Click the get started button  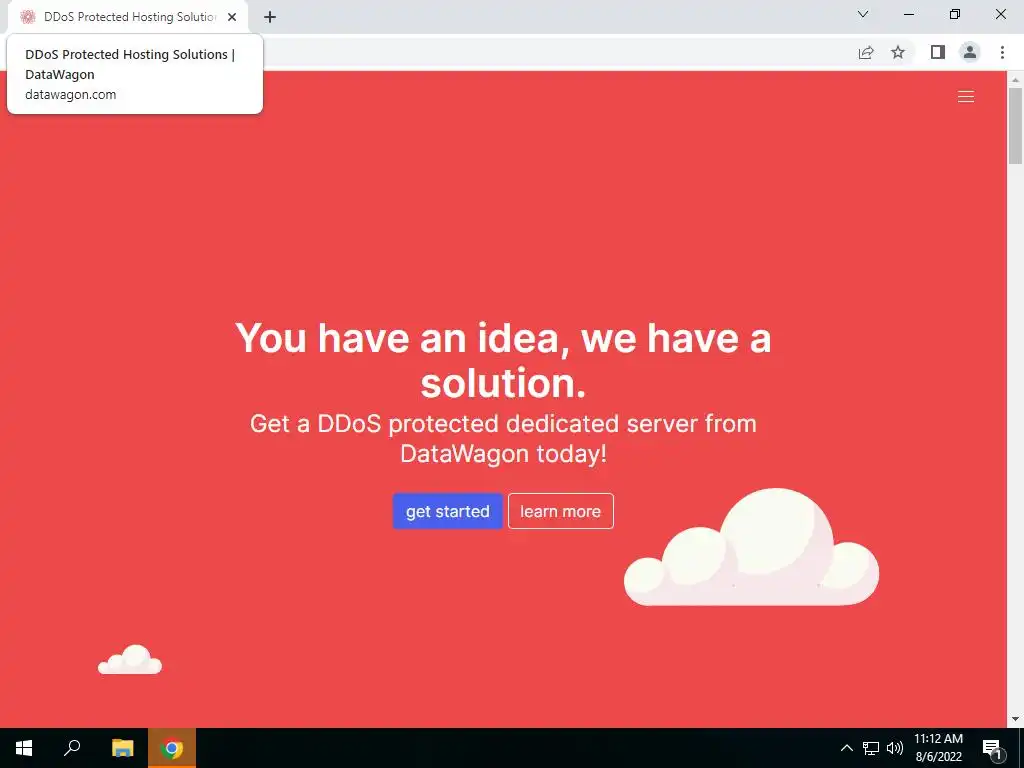[x=447, y=511]
